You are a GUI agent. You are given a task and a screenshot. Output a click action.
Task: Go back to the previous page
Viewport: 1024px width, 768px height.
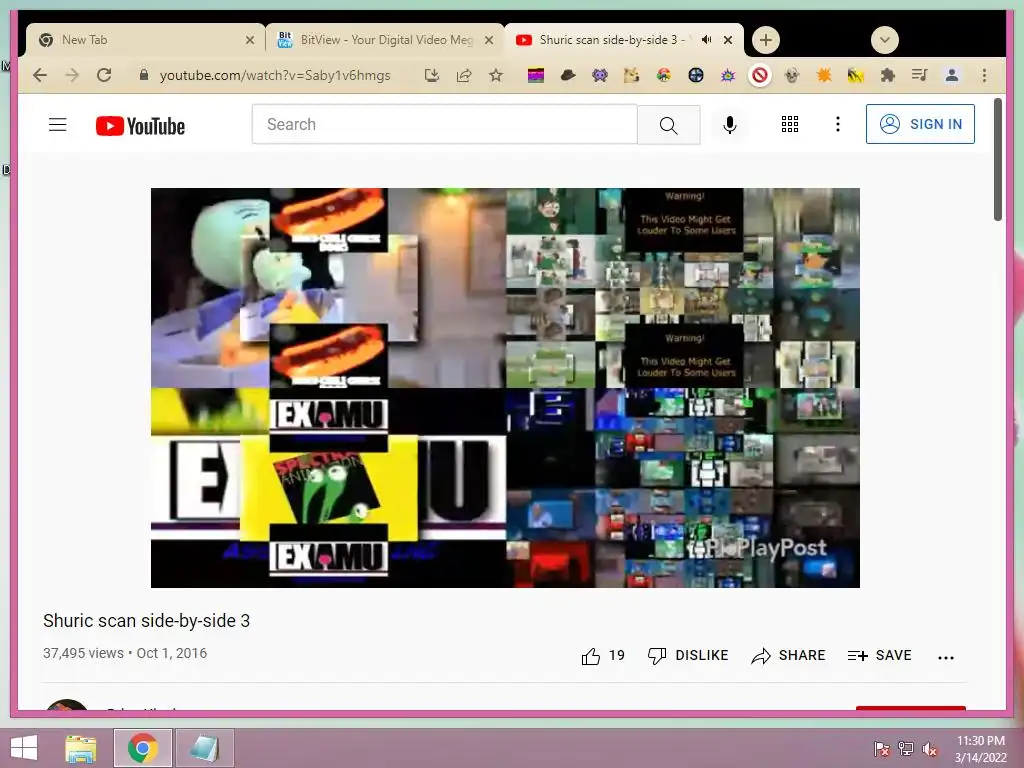[x=40, y=75]
